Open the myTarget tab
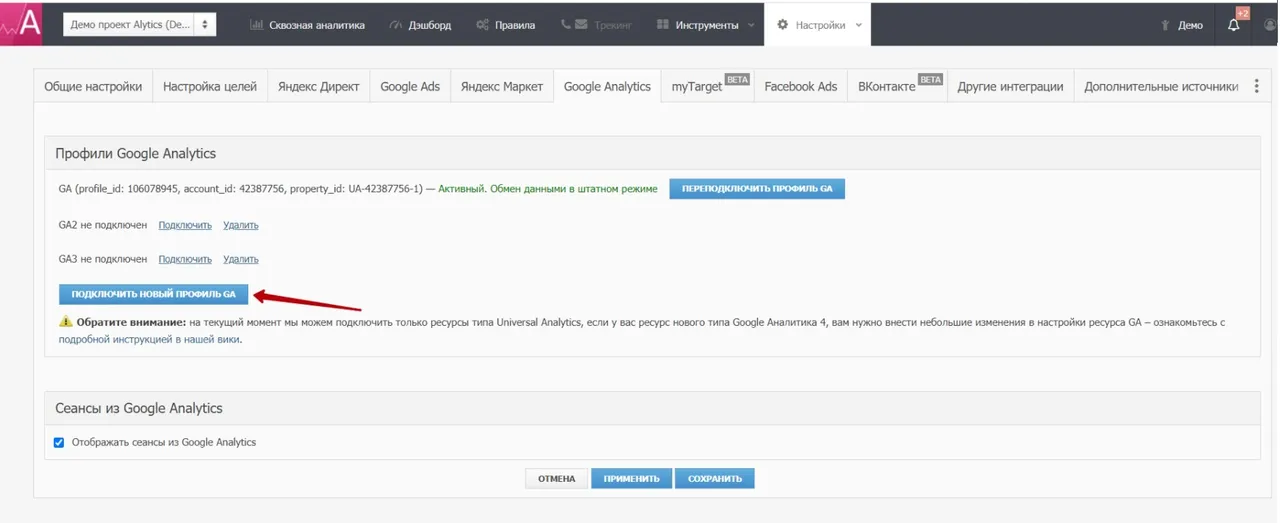Screen dimensions: 1280x523 tap(708, 87)
